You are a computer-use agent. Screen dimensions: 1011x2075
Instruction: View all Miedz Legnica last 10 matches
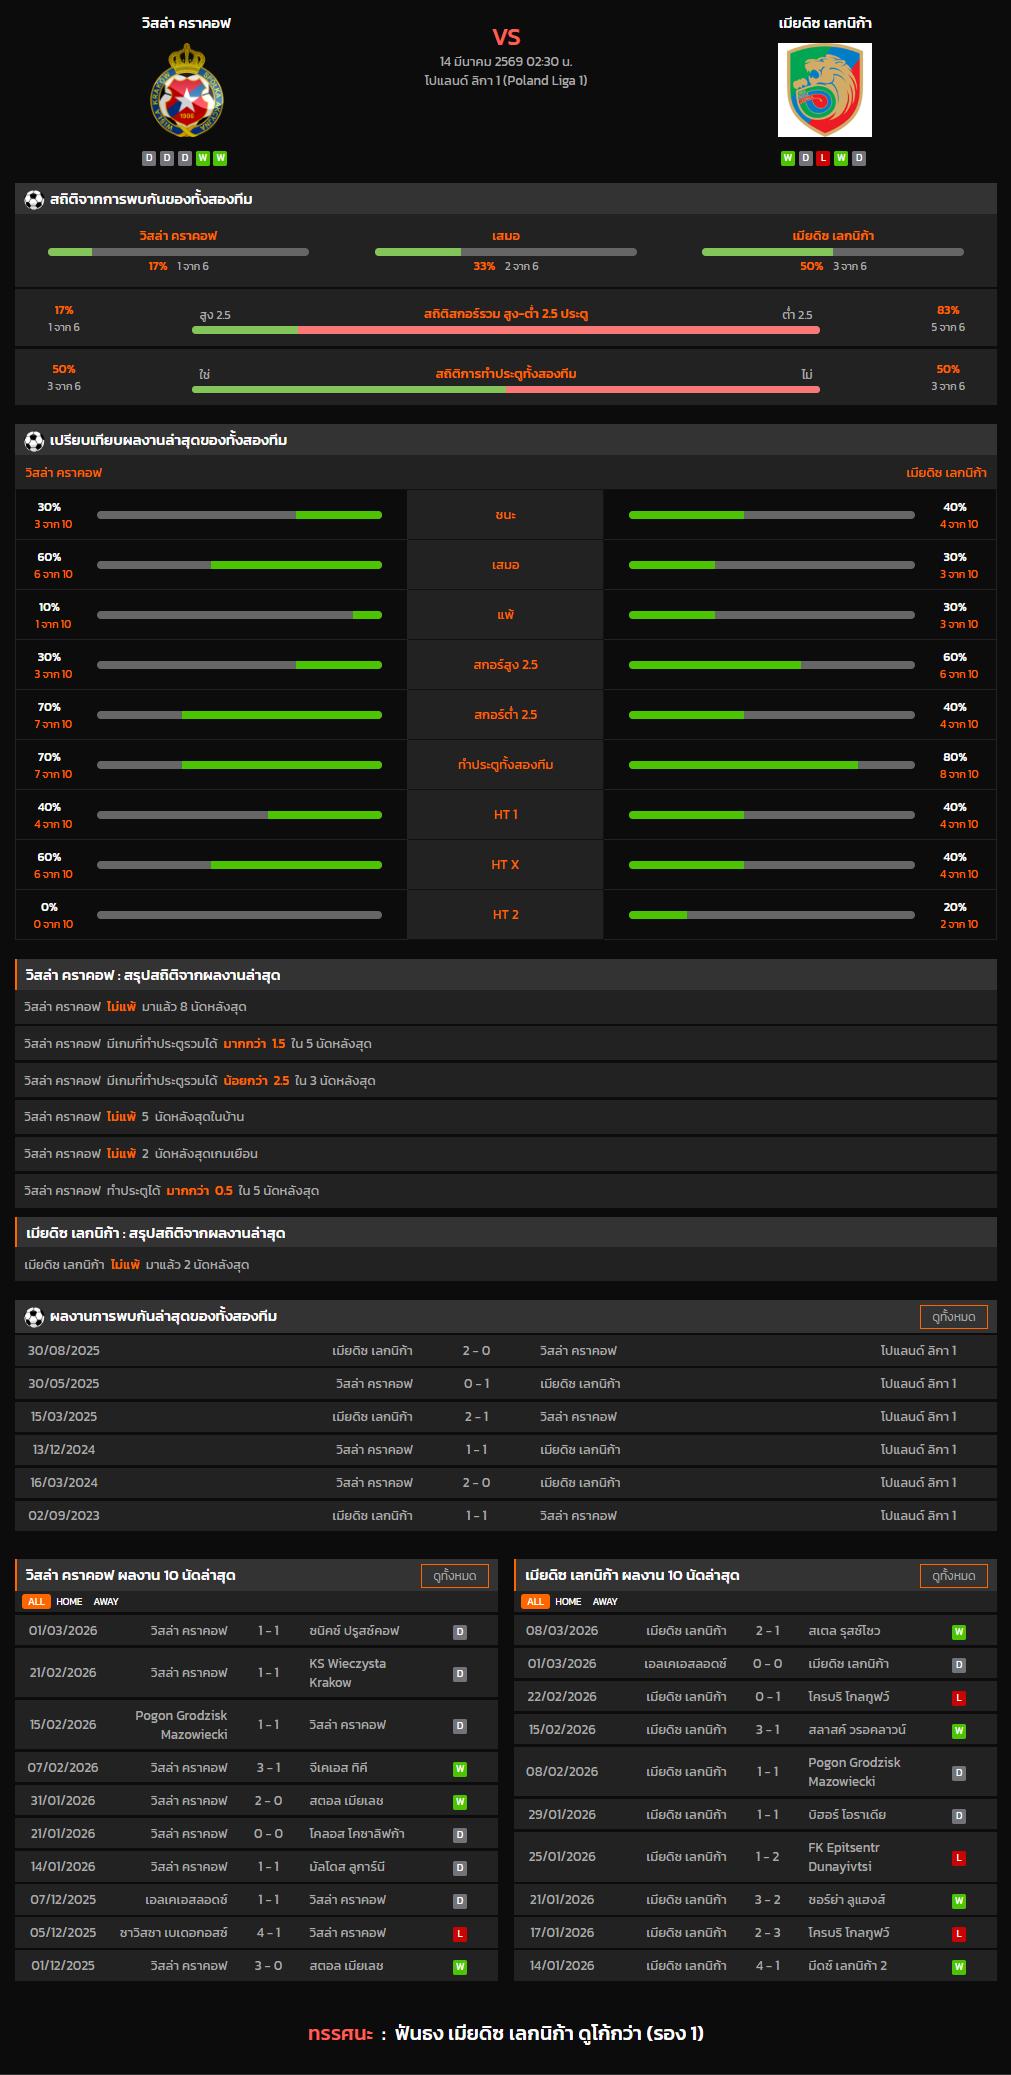[953, 1576]
